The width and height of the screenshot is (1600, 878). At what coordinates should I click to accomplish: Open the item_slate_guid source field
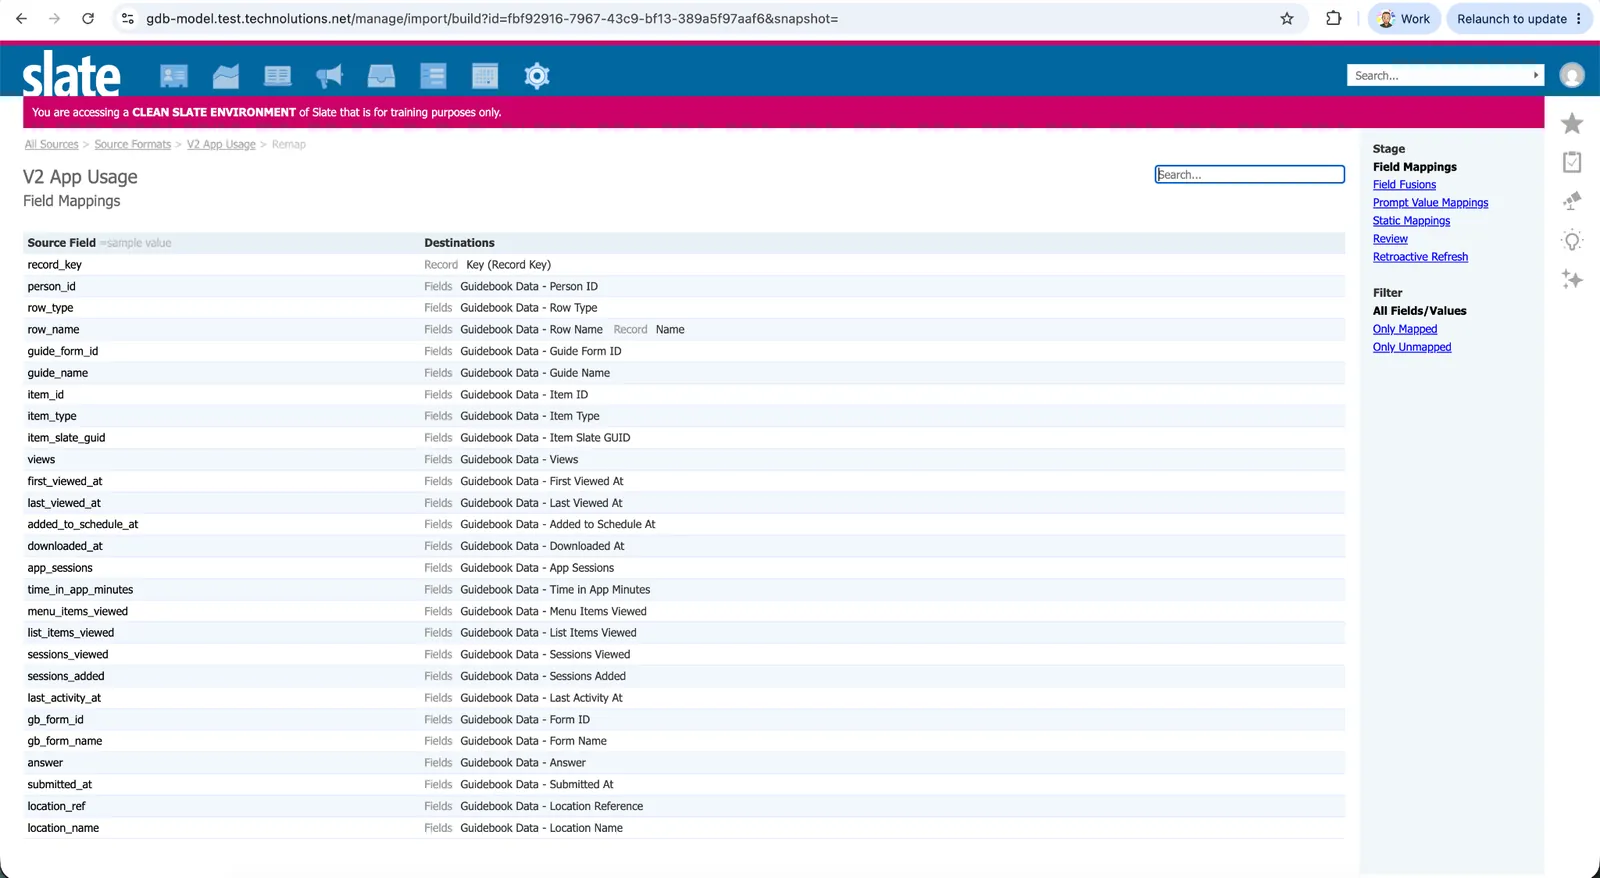coord(66,438)
